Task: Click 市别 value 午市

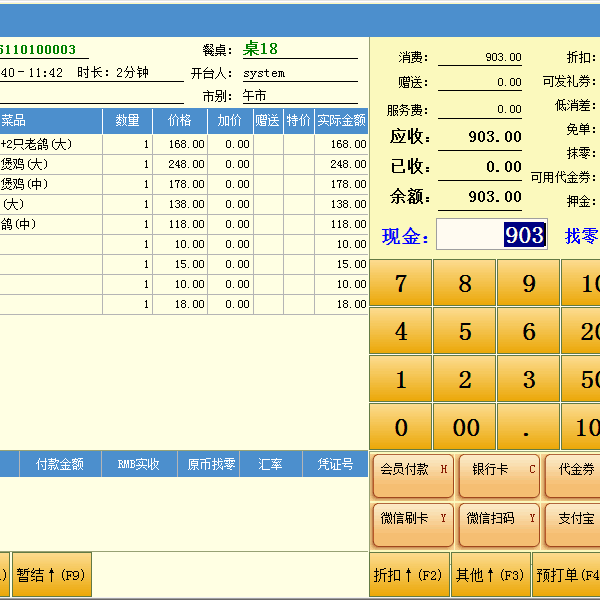Action: [254, 95]
